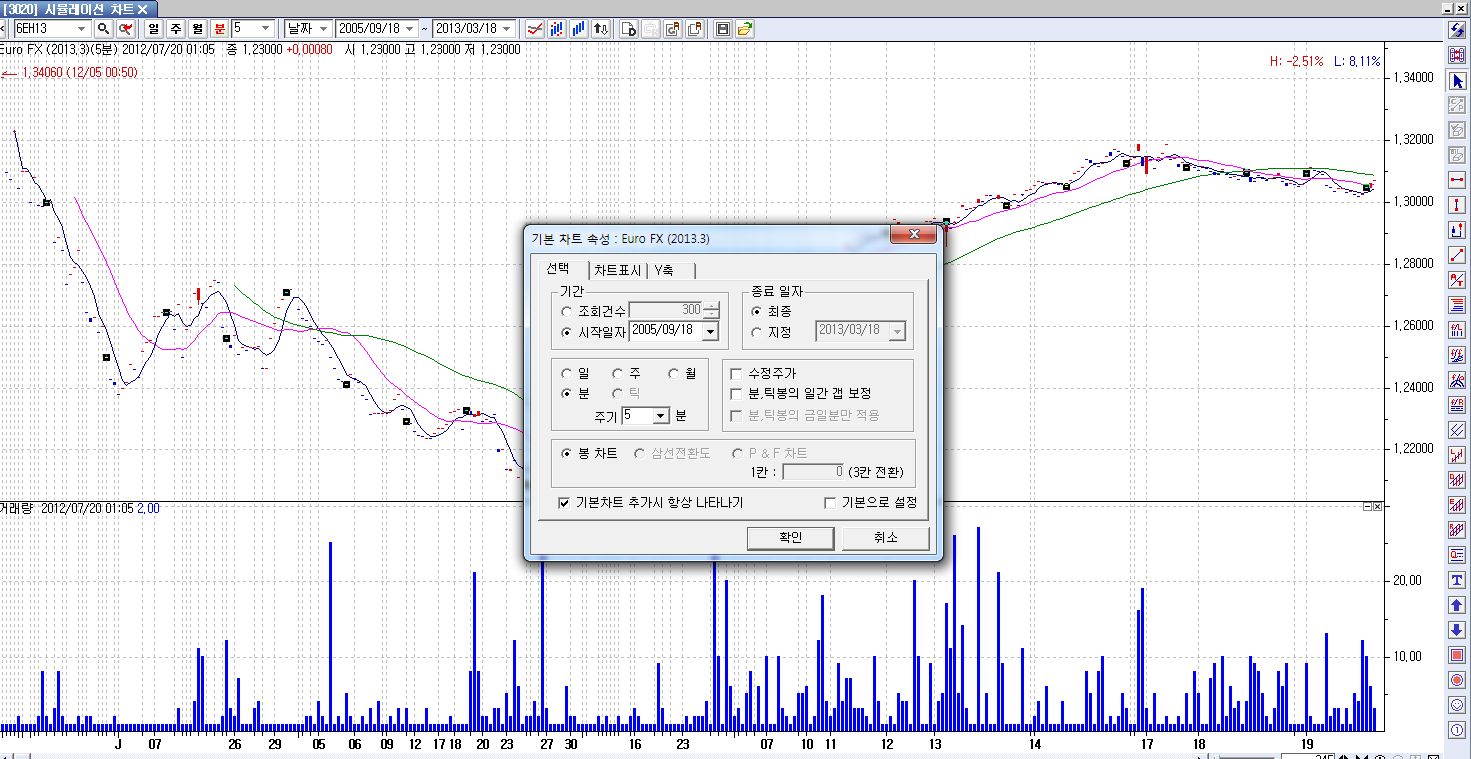Open the yellow folder toolbar icon
1471x759 pixels.
click(745, 29)
